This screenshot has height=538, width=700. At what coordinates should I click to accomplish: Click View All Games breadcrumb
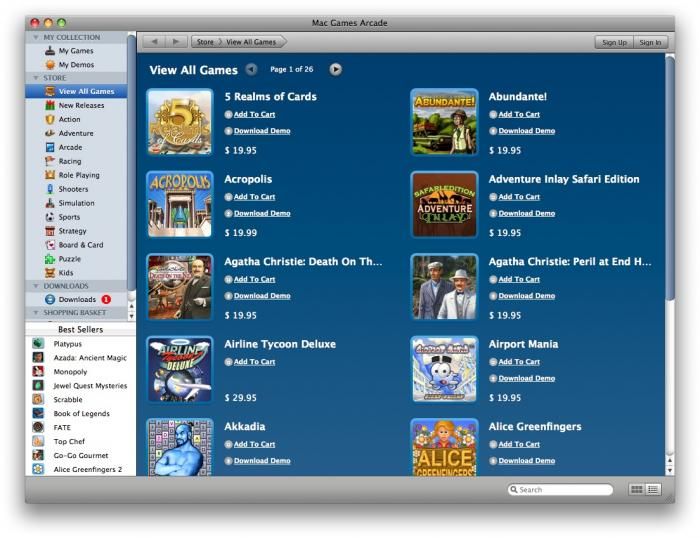[x=251, y=42]
